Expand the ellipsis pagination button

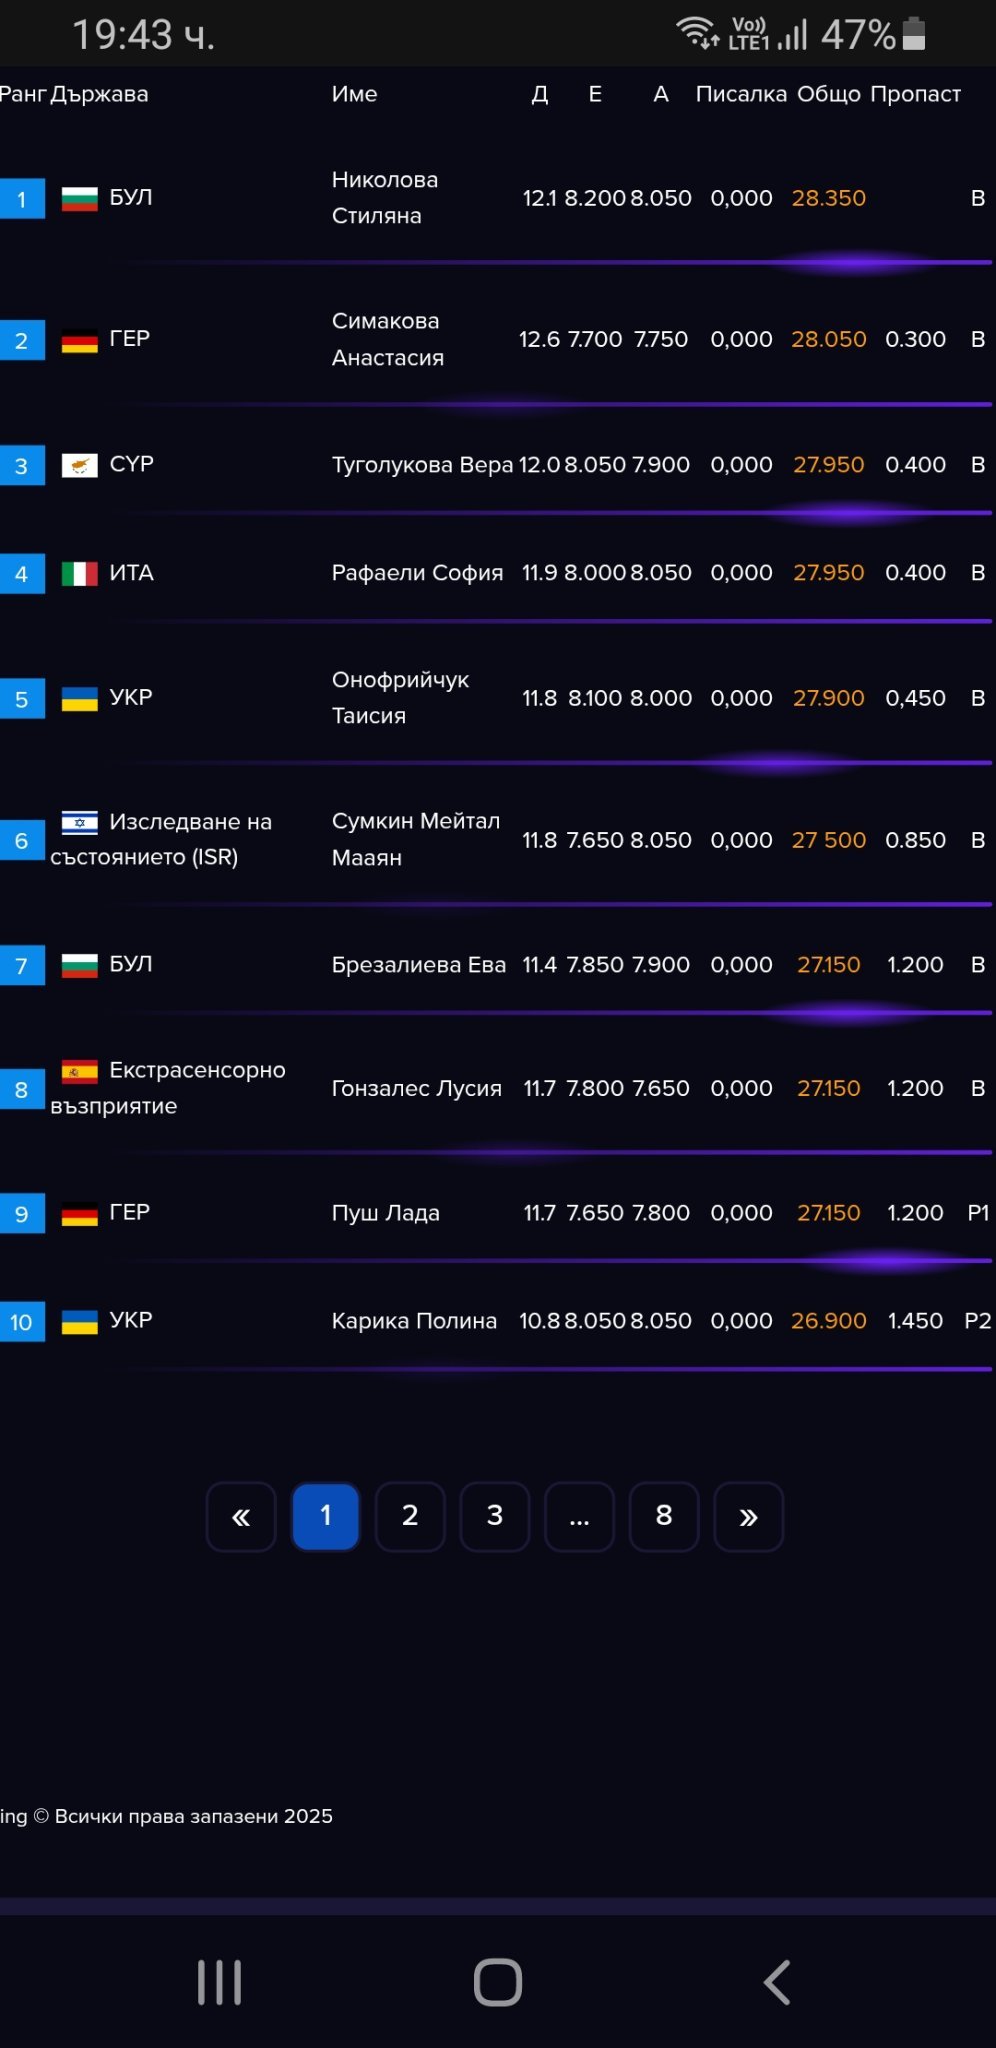point(579,1516)
